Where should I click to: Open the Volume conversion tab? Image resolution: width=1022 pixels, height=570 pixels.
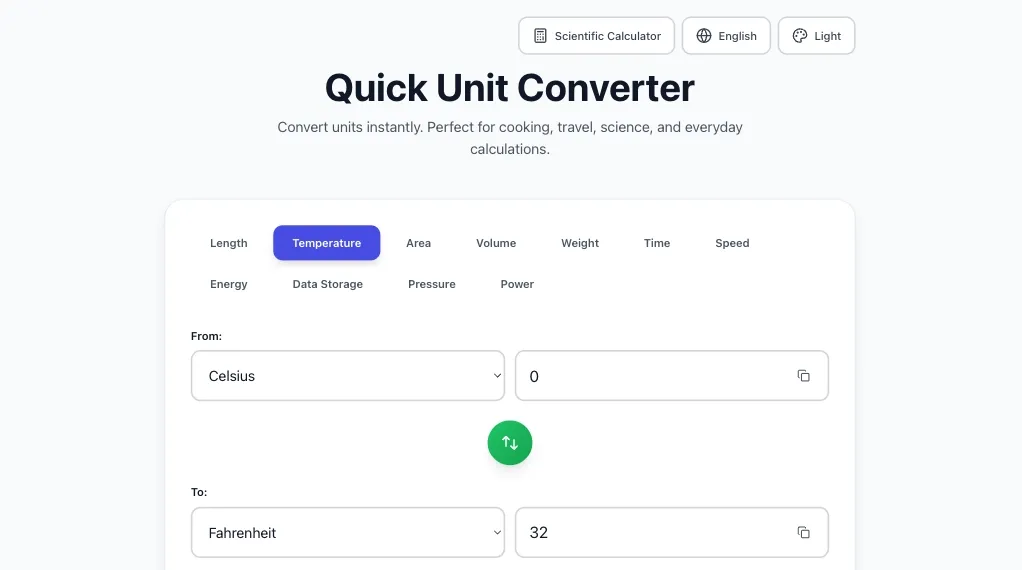point(496,243)
